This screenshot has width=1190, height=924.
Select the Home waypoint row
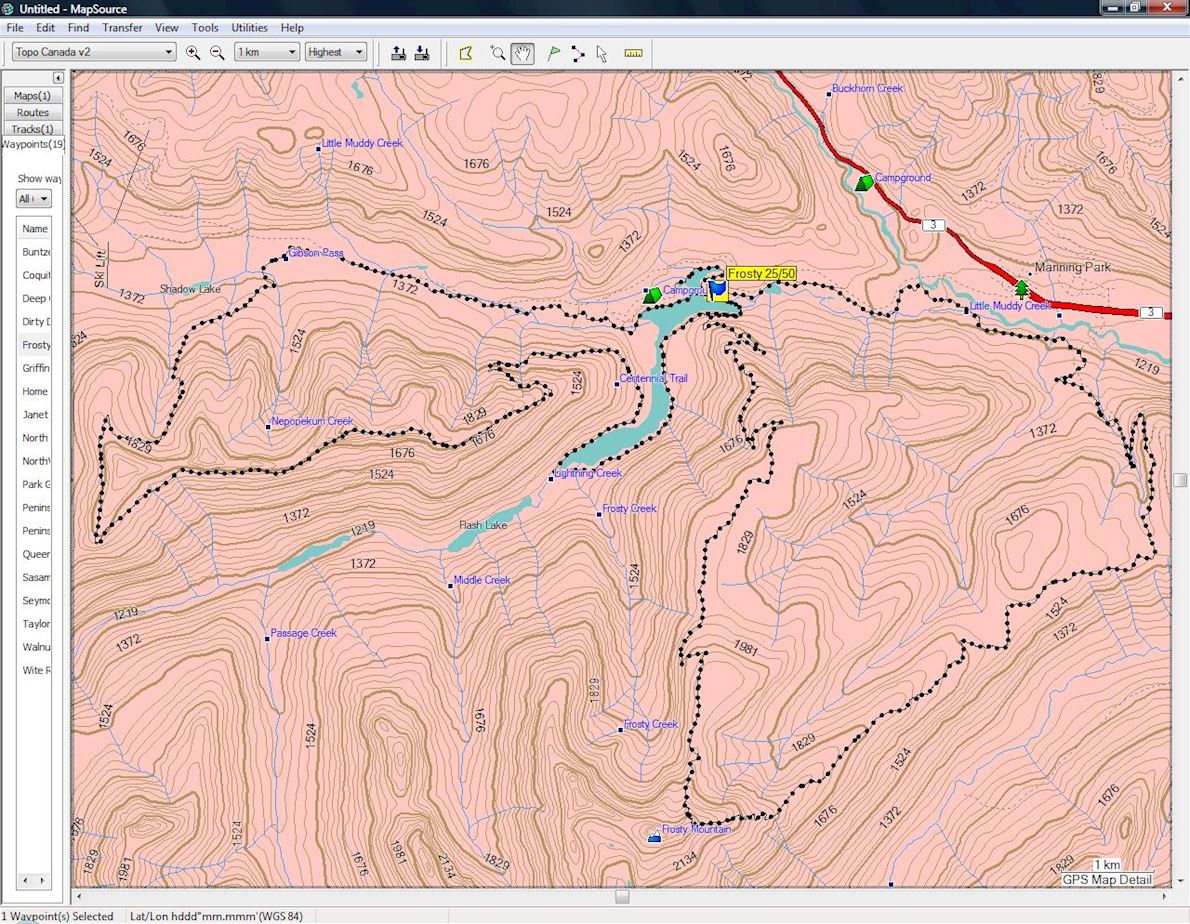click(x=34, y=391)
